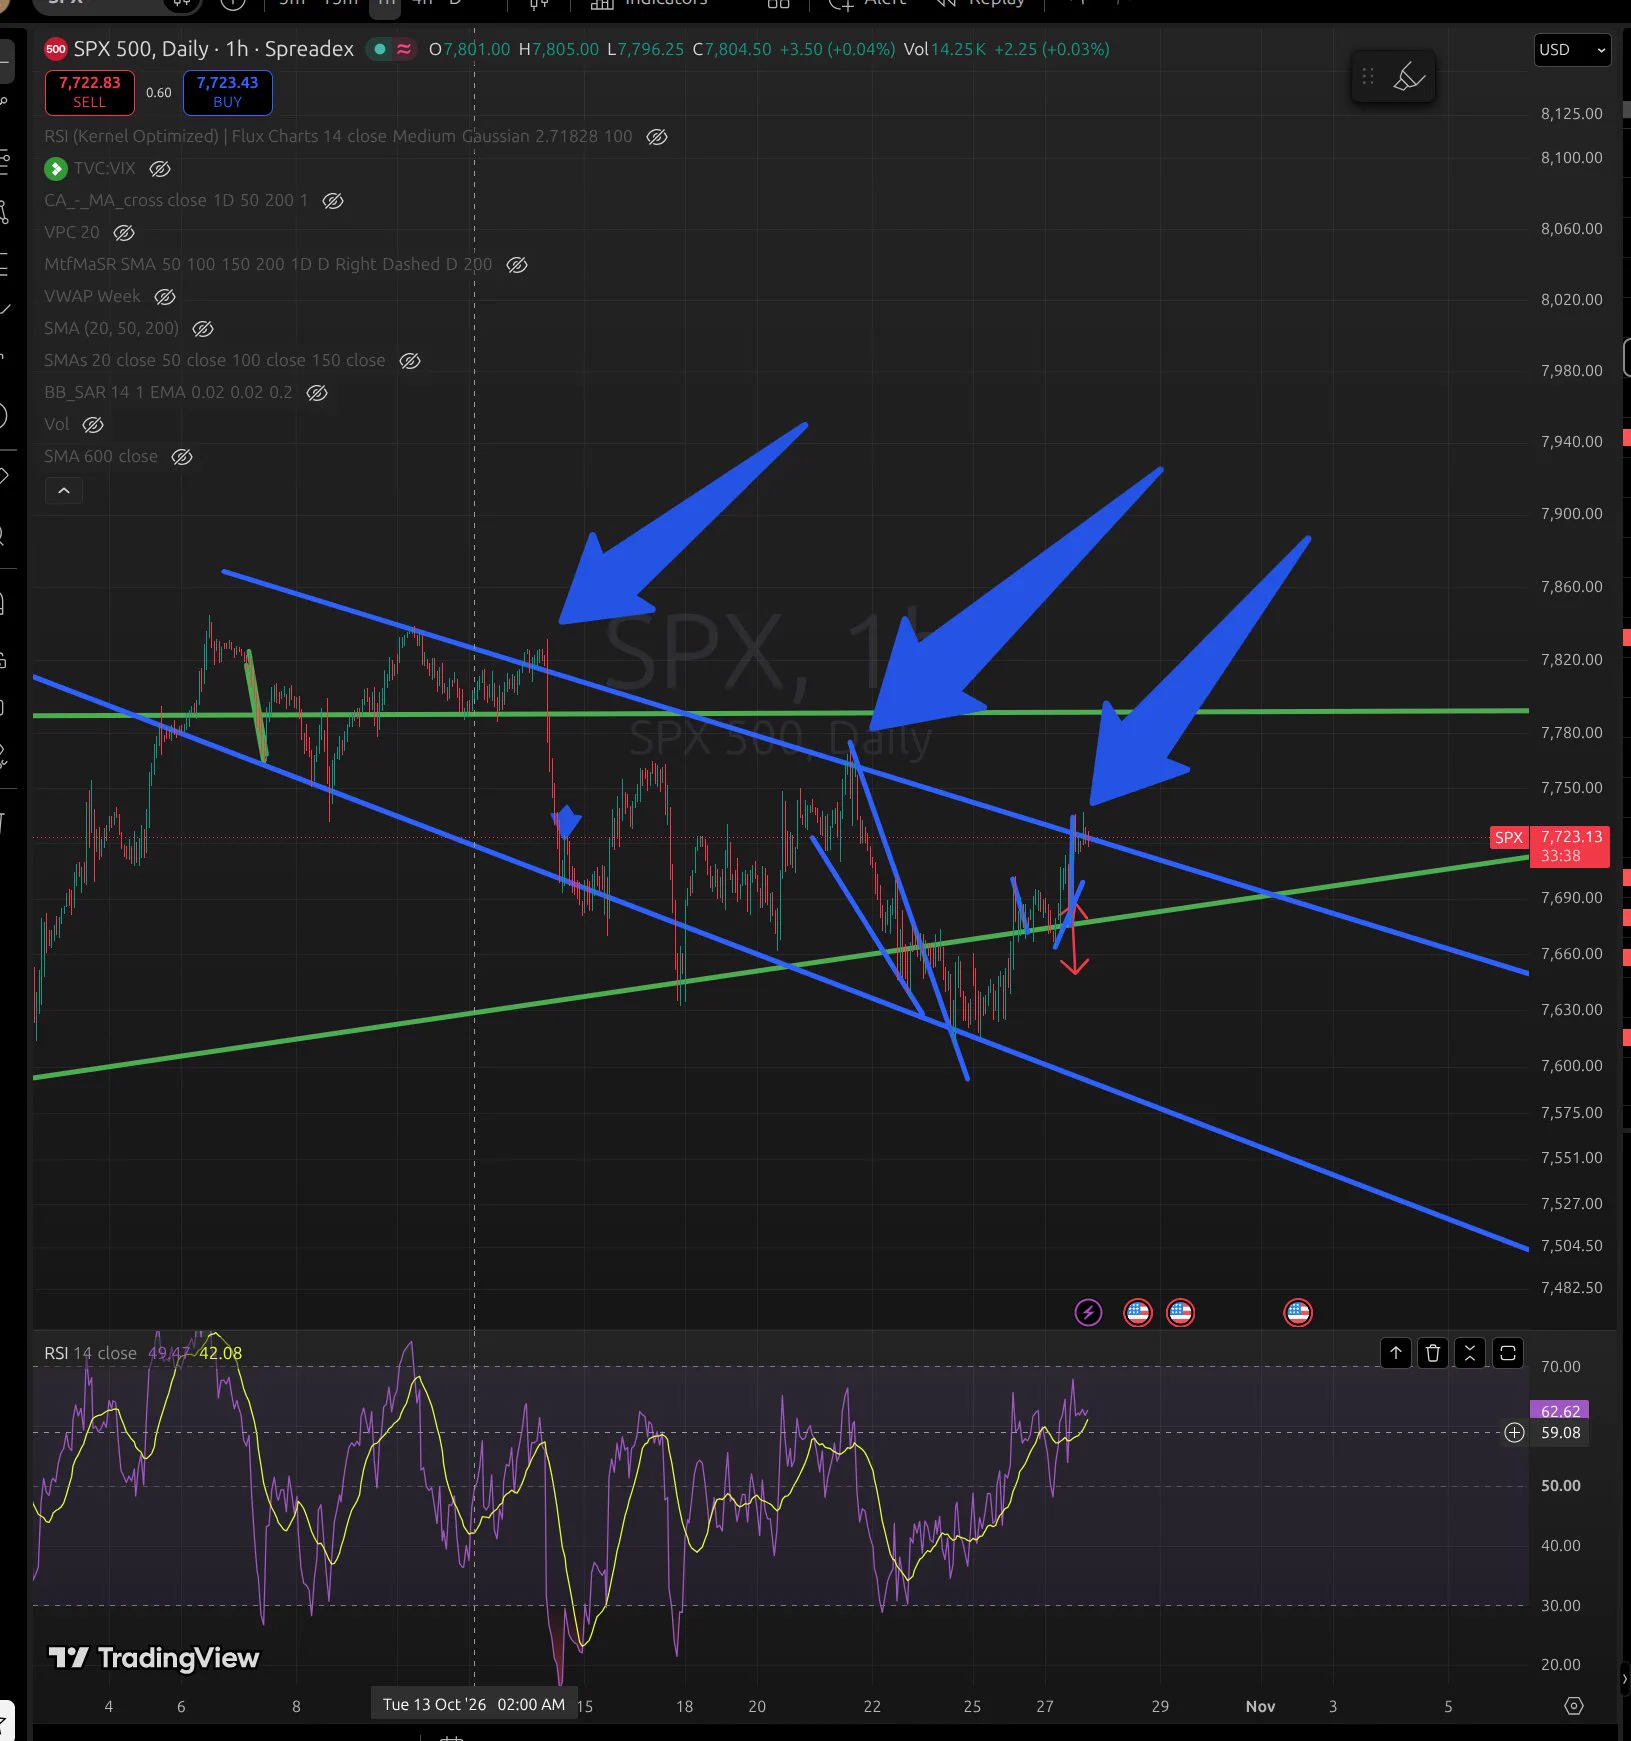
Task: Click the red SPX 500 symbol logo
Action: (x=56, y=49)
